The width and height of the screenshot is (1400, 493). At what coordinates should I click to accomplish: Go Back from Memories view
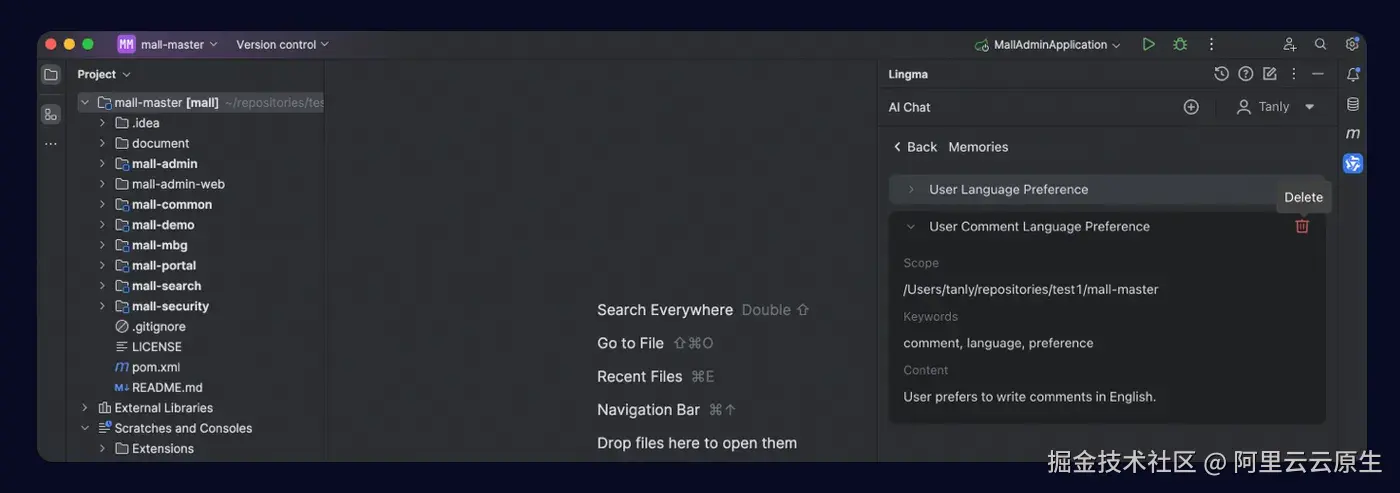coord(914,147)
